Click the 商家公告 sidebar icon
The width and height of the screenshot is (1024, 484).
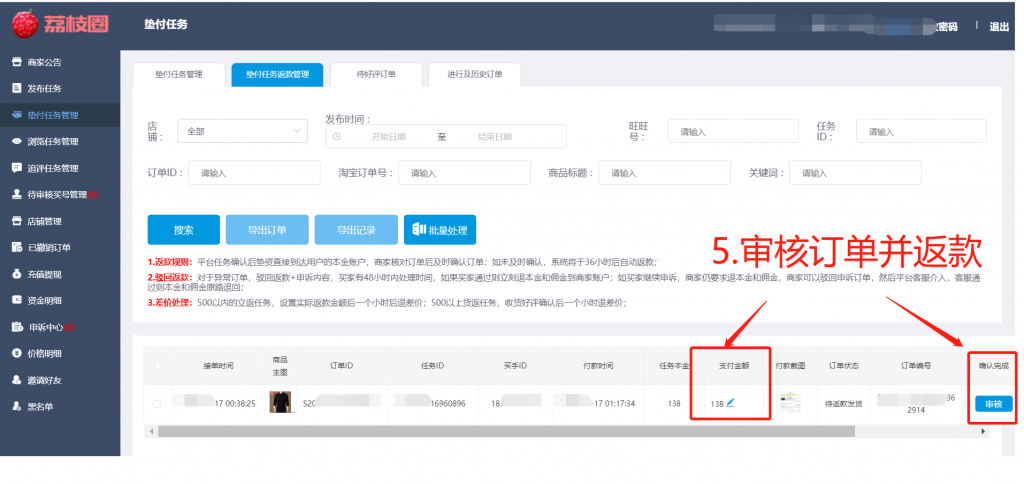click(17, 62)
